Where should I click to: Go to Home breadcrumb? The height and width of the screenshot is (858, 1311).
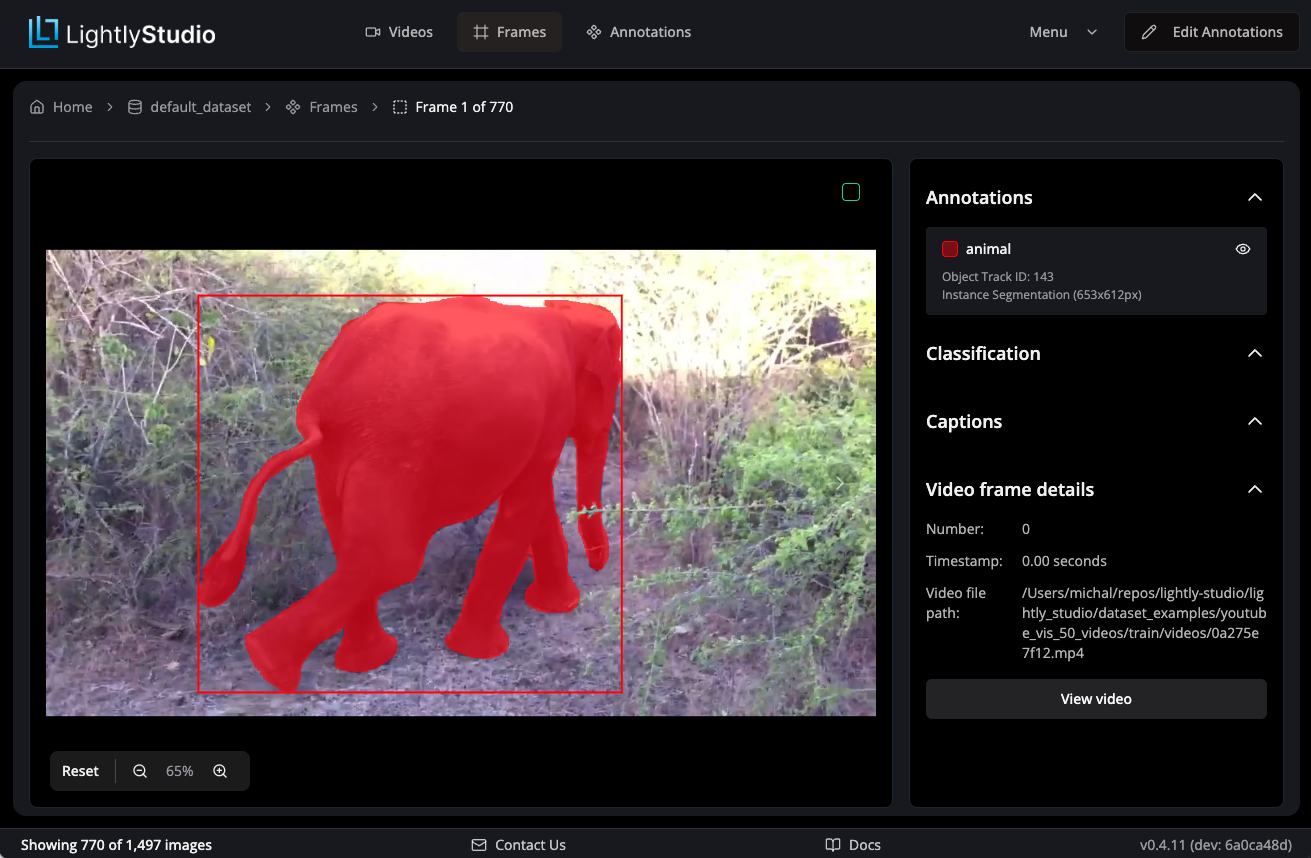point(61,107)
